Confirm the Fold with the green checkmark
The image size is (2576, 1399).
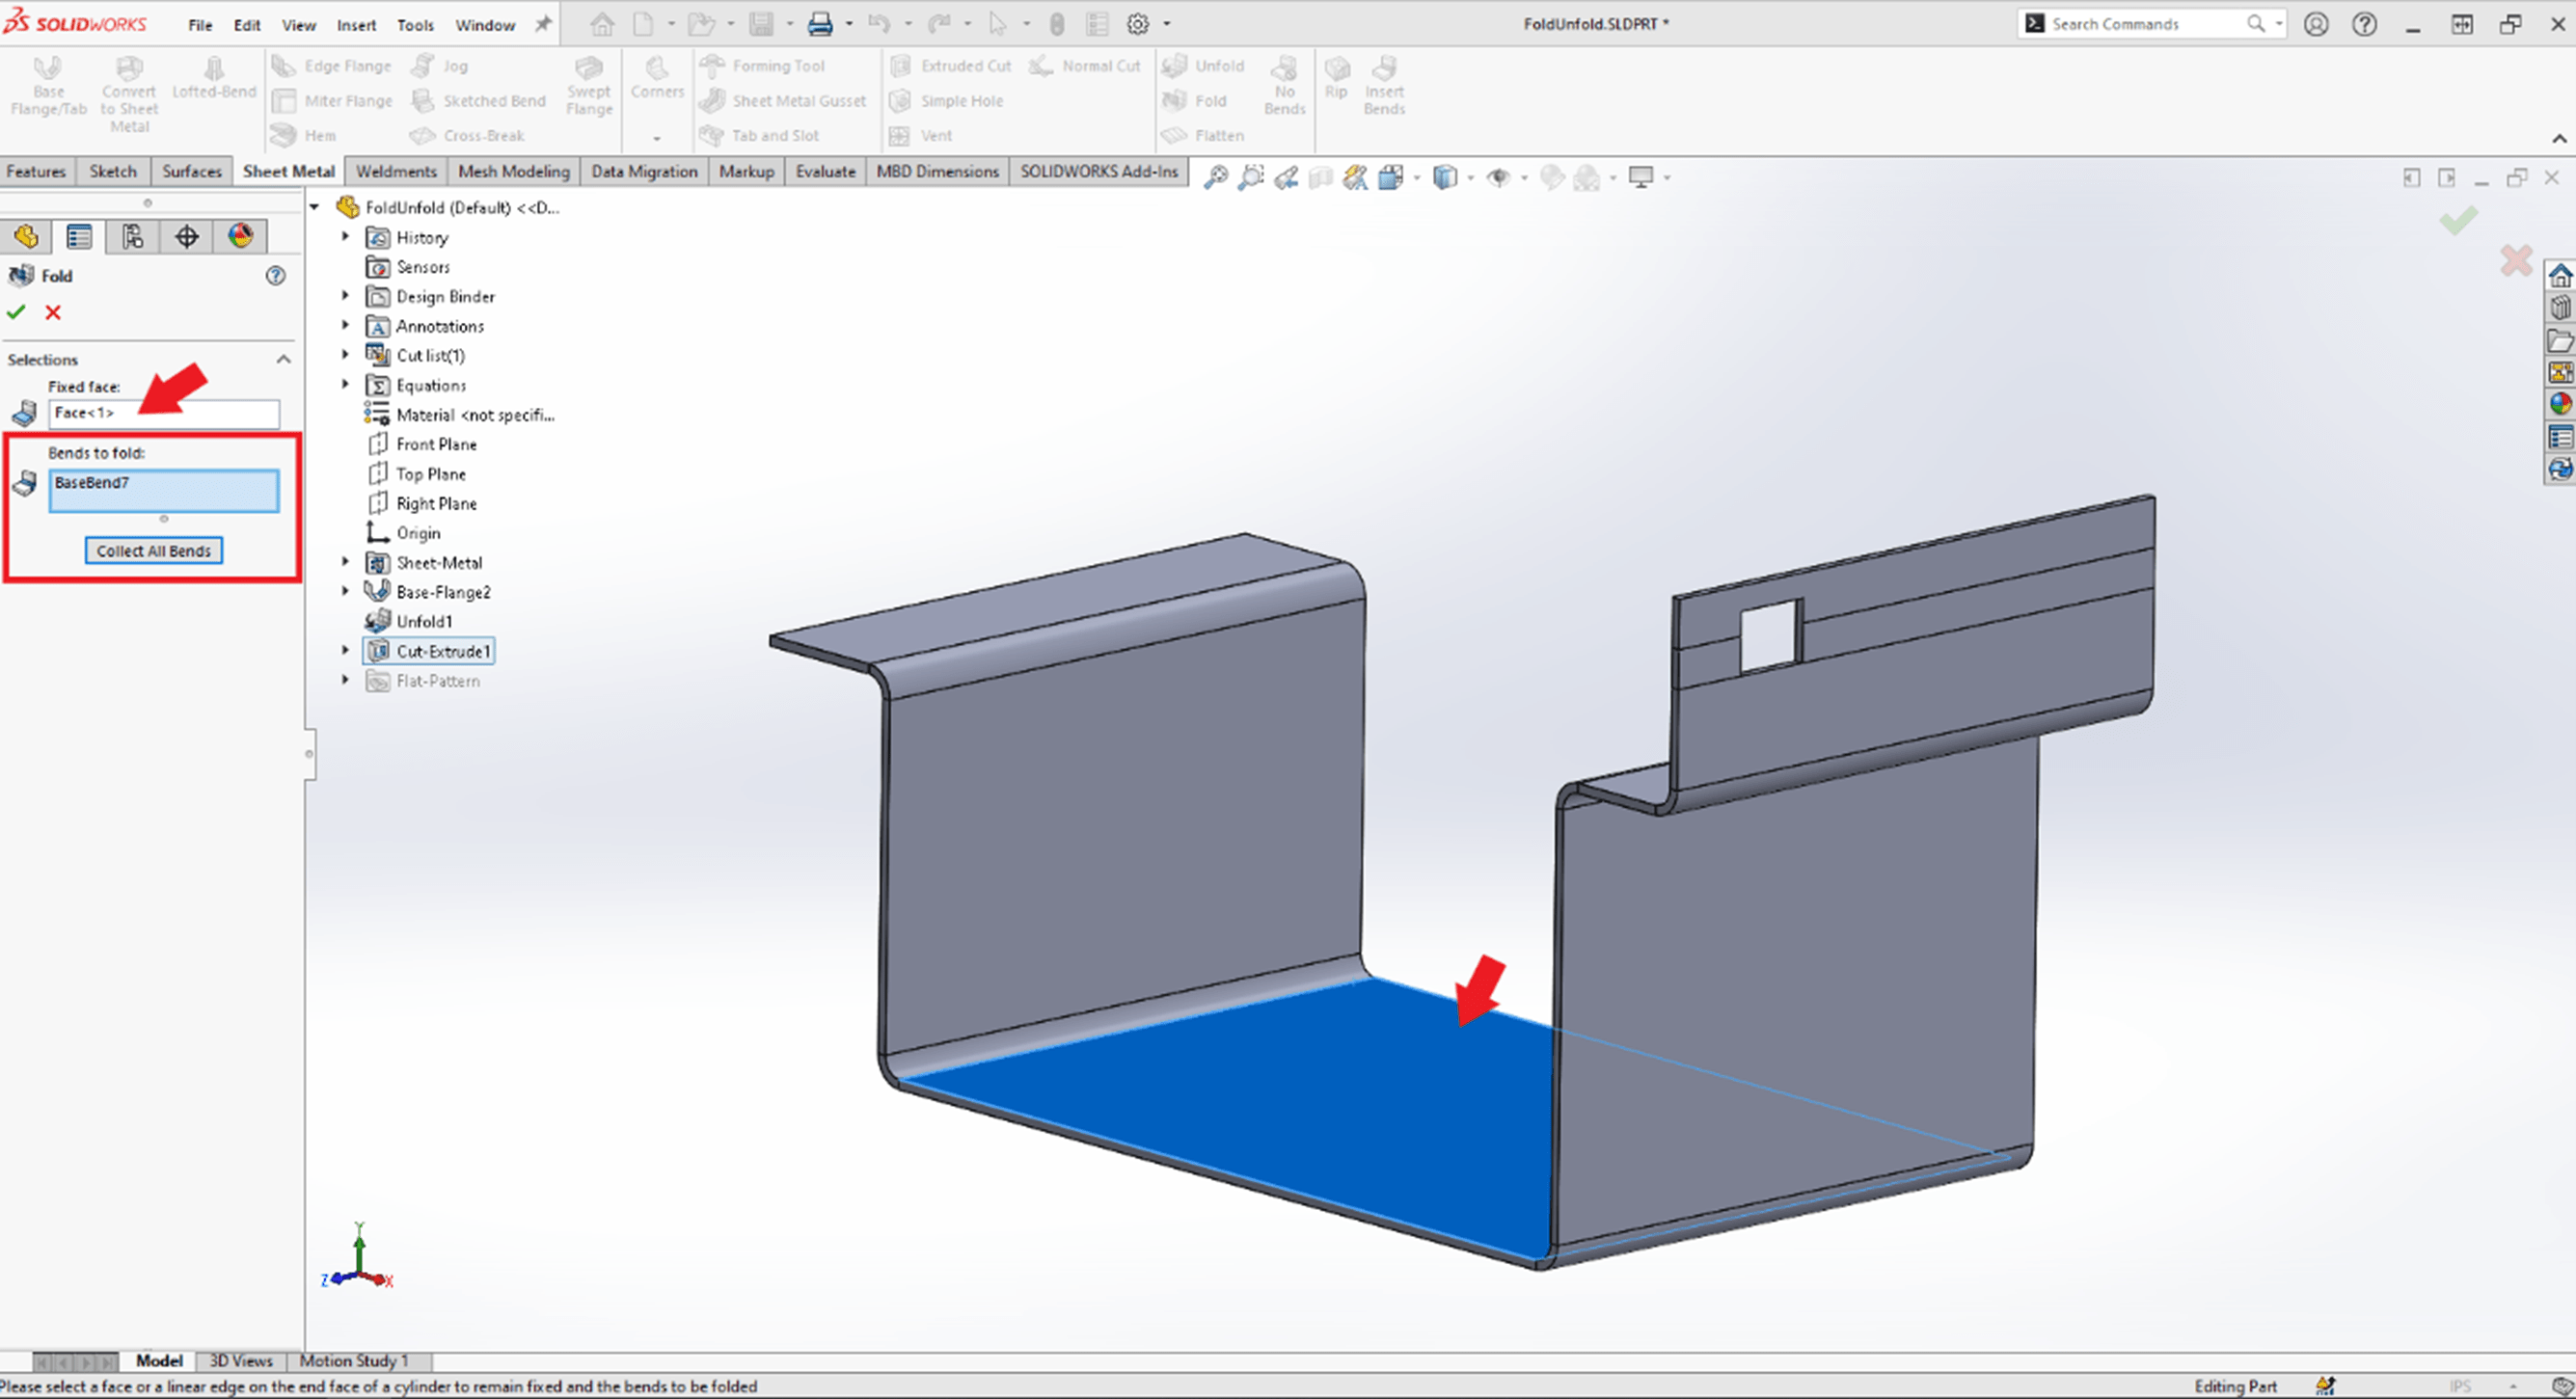(16, 312)
